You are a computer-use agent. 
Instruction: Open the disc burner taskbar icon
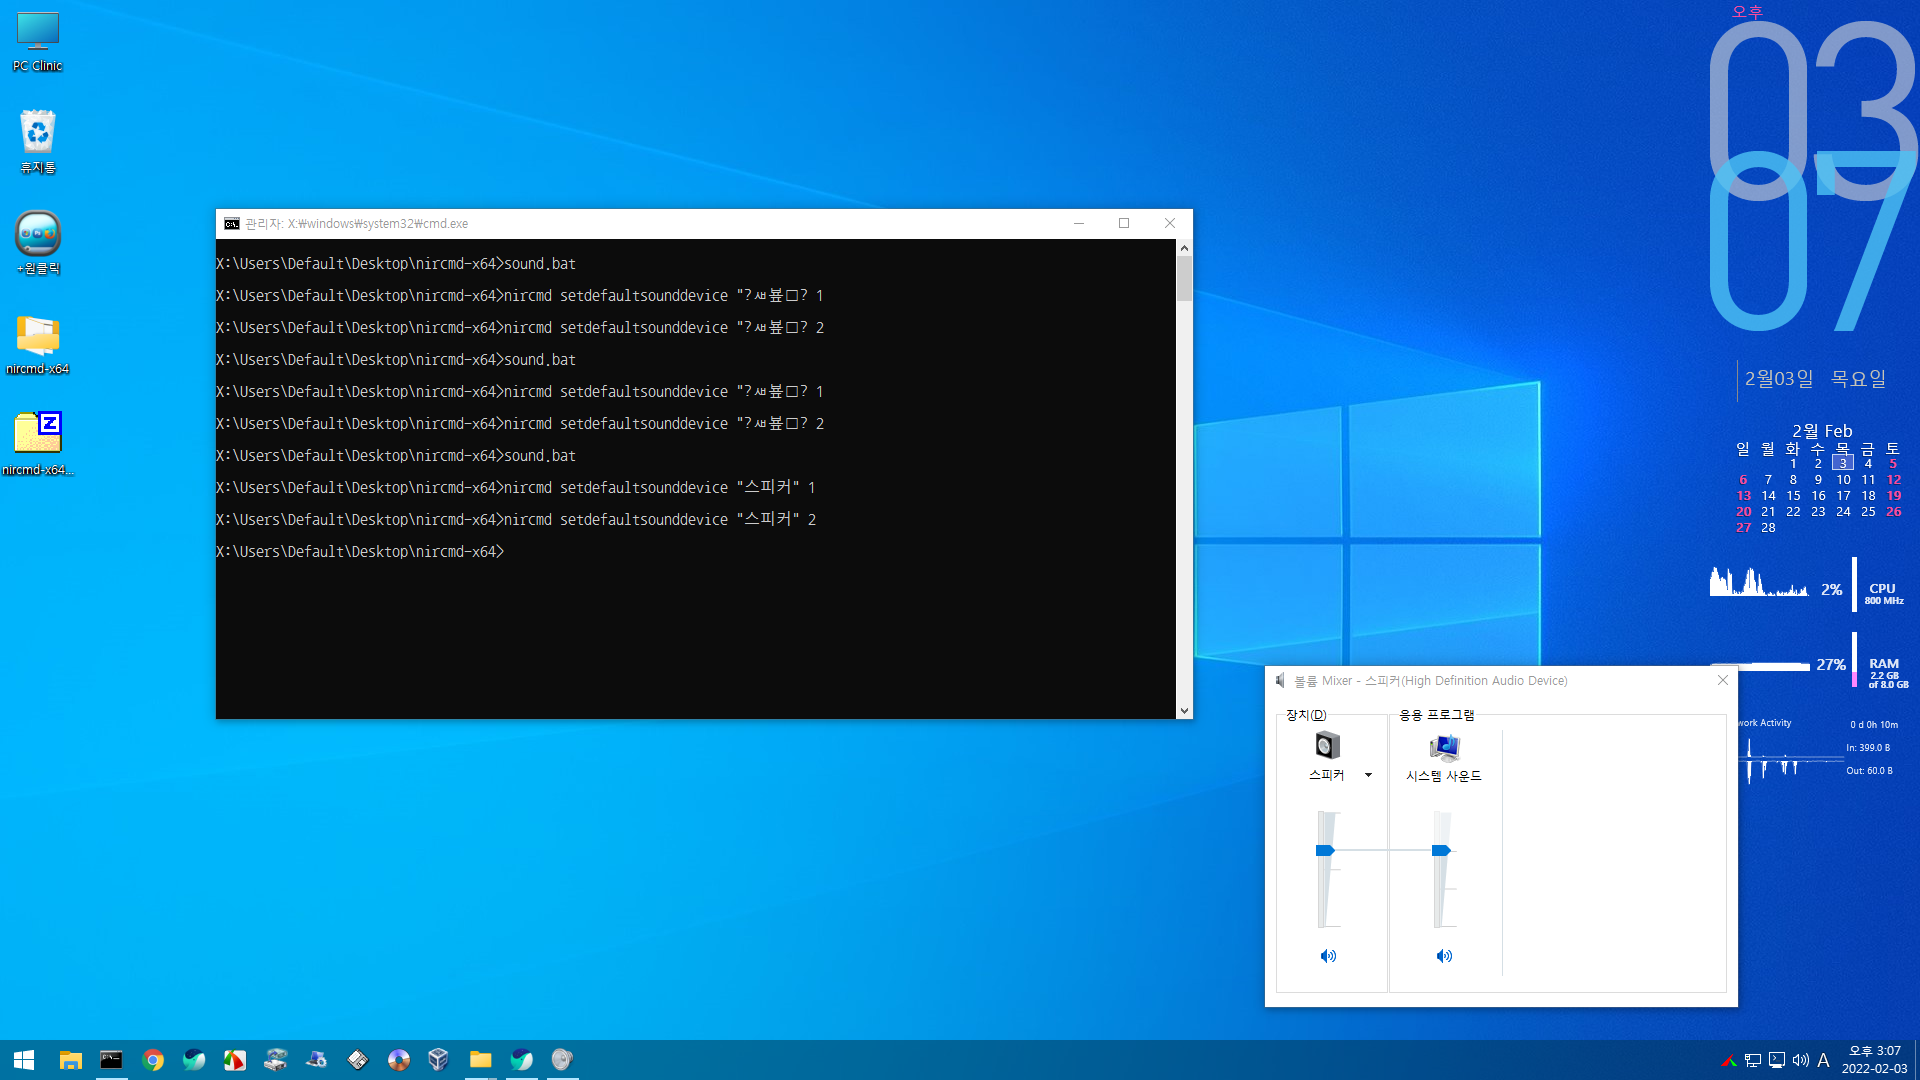click(x=399, y=1060)
